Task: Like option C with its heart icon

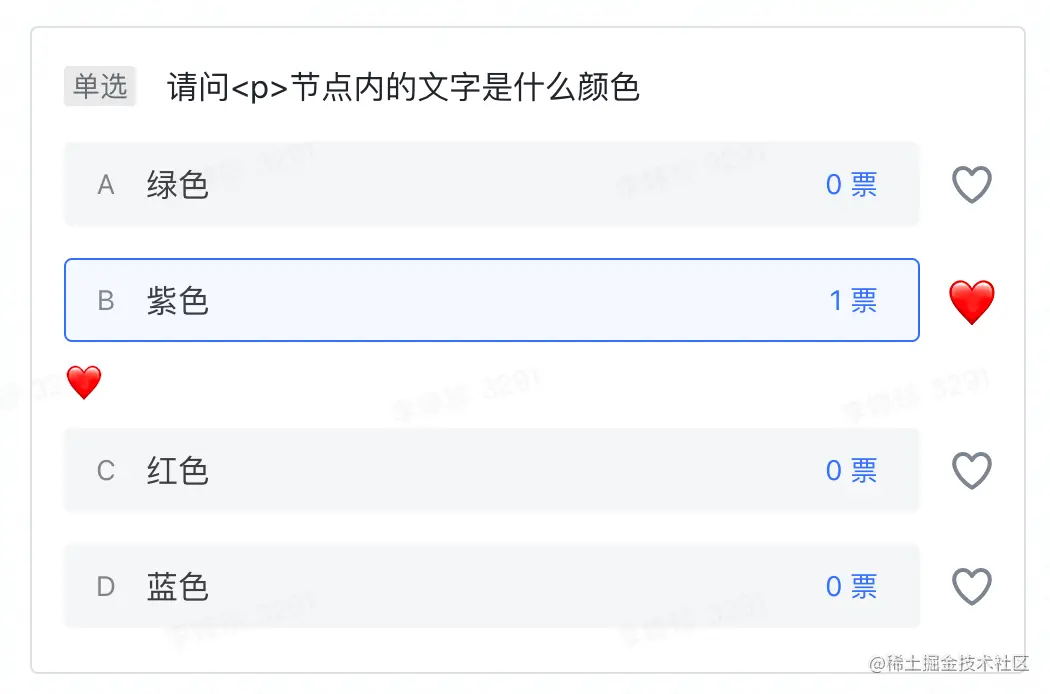Action: coord(971,470)
